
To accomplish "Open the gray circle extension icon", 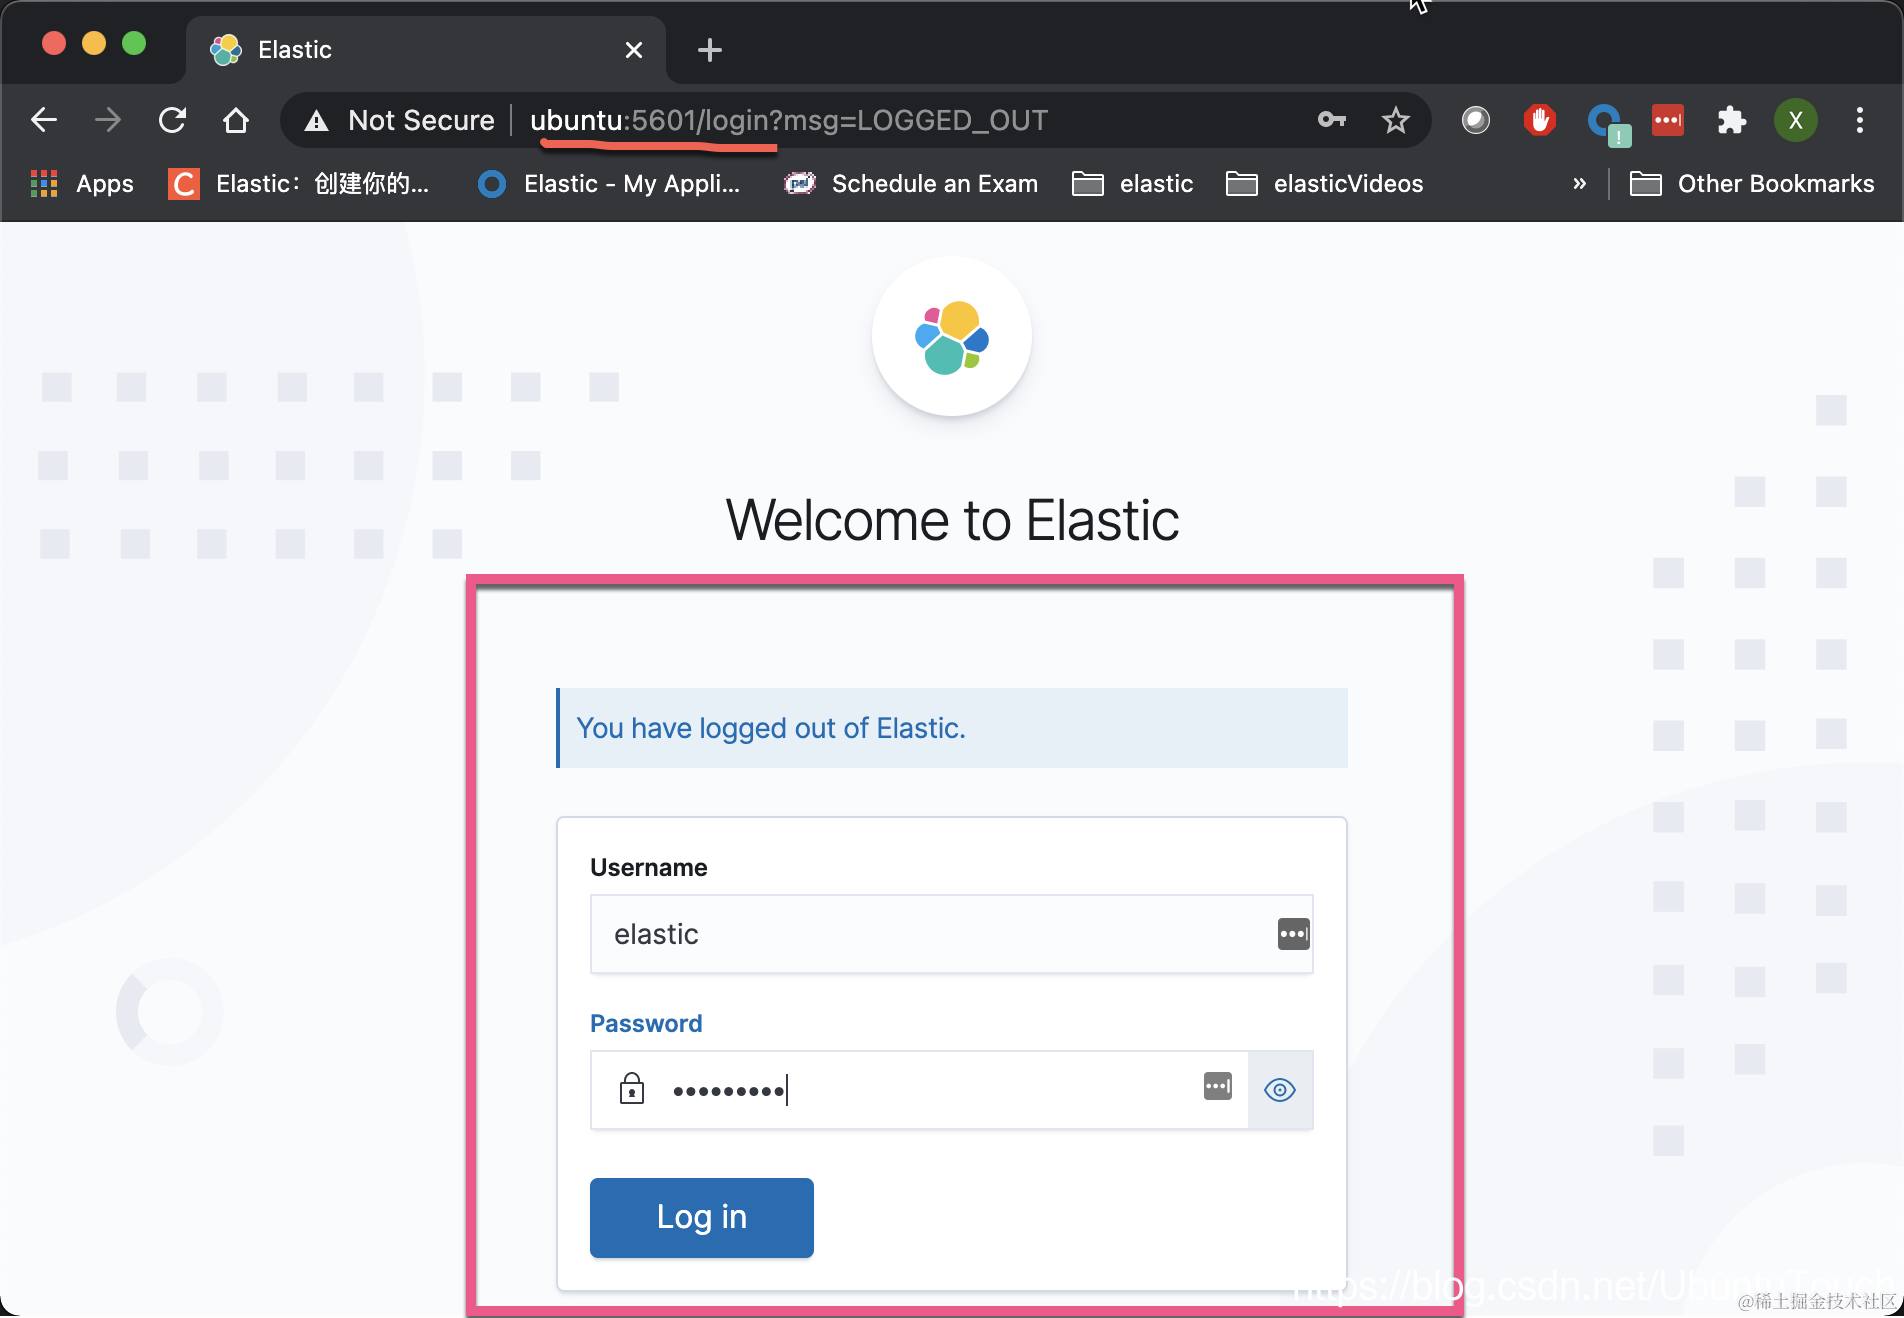I will [1475, 120].
